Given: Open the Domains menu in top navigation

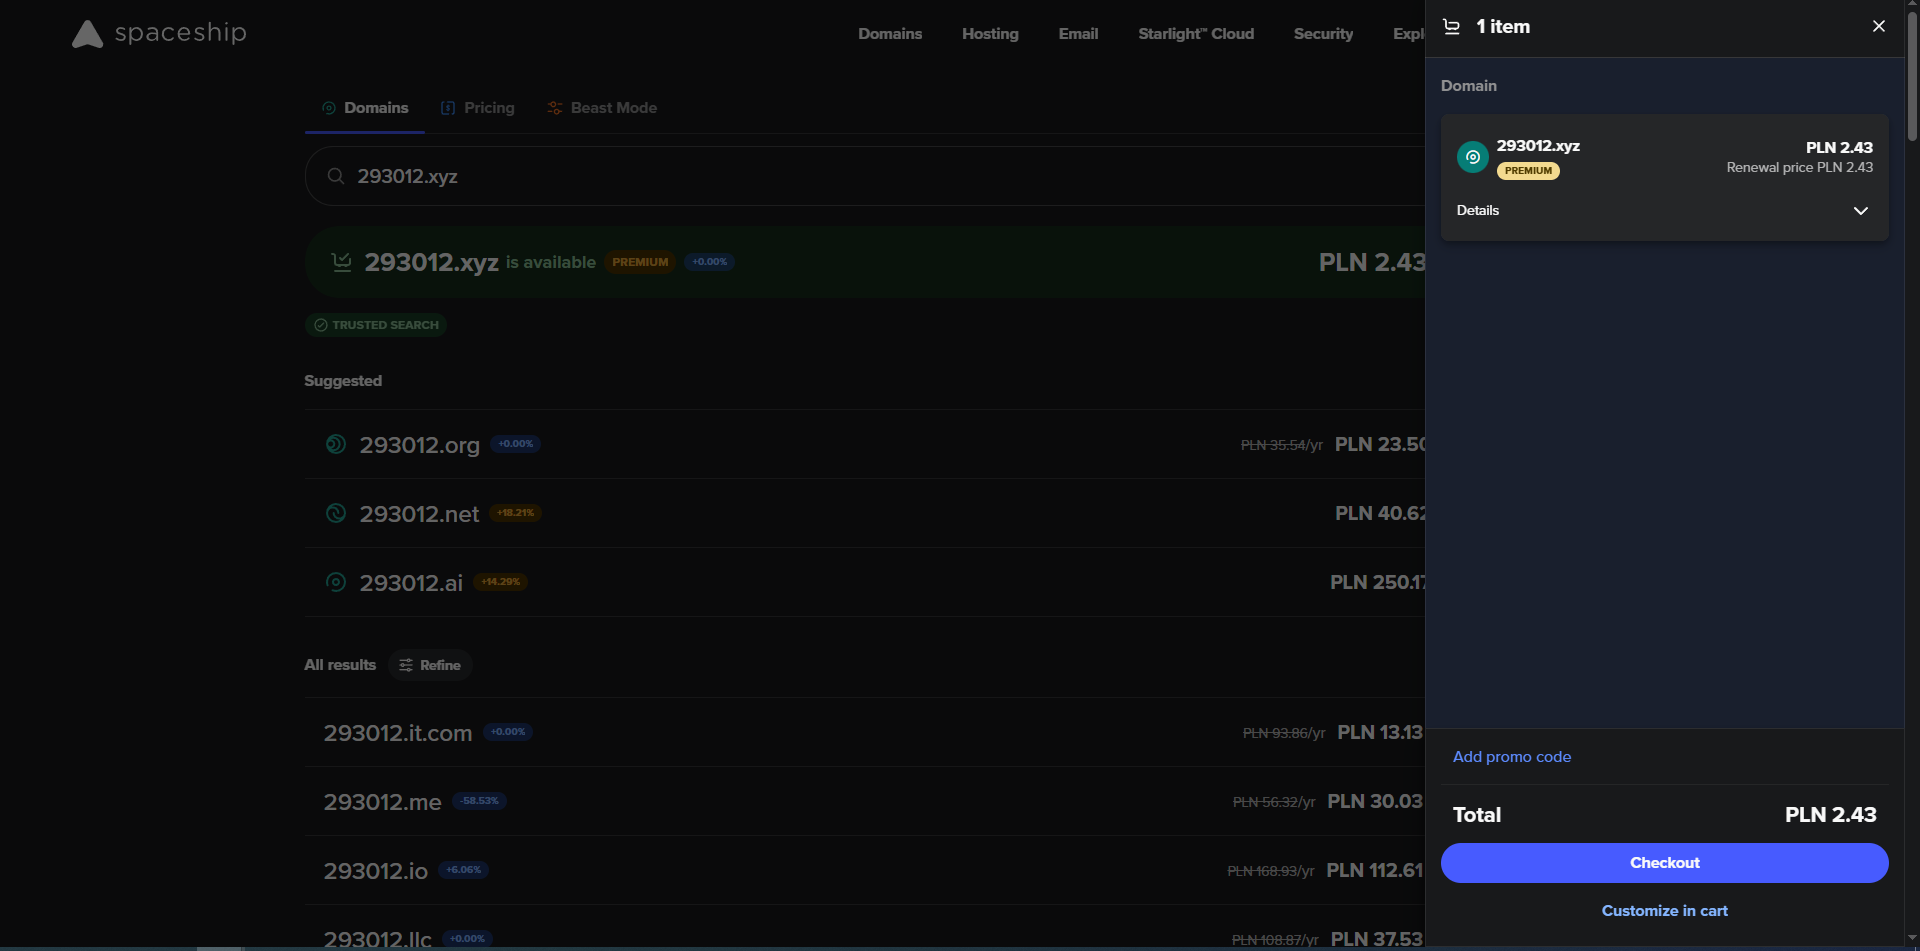Looking at the screenshot, I should pos(889,34).
